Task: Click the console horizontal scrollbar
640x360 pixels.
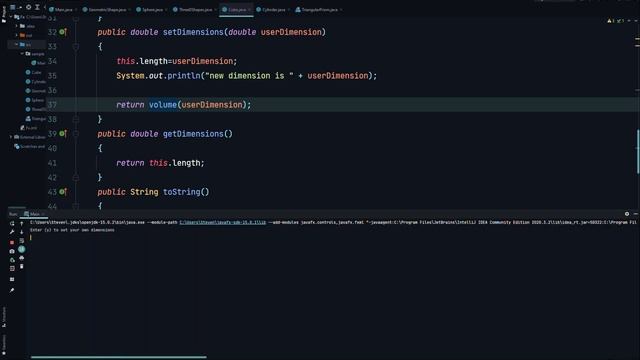Action: tap(118, 357)
